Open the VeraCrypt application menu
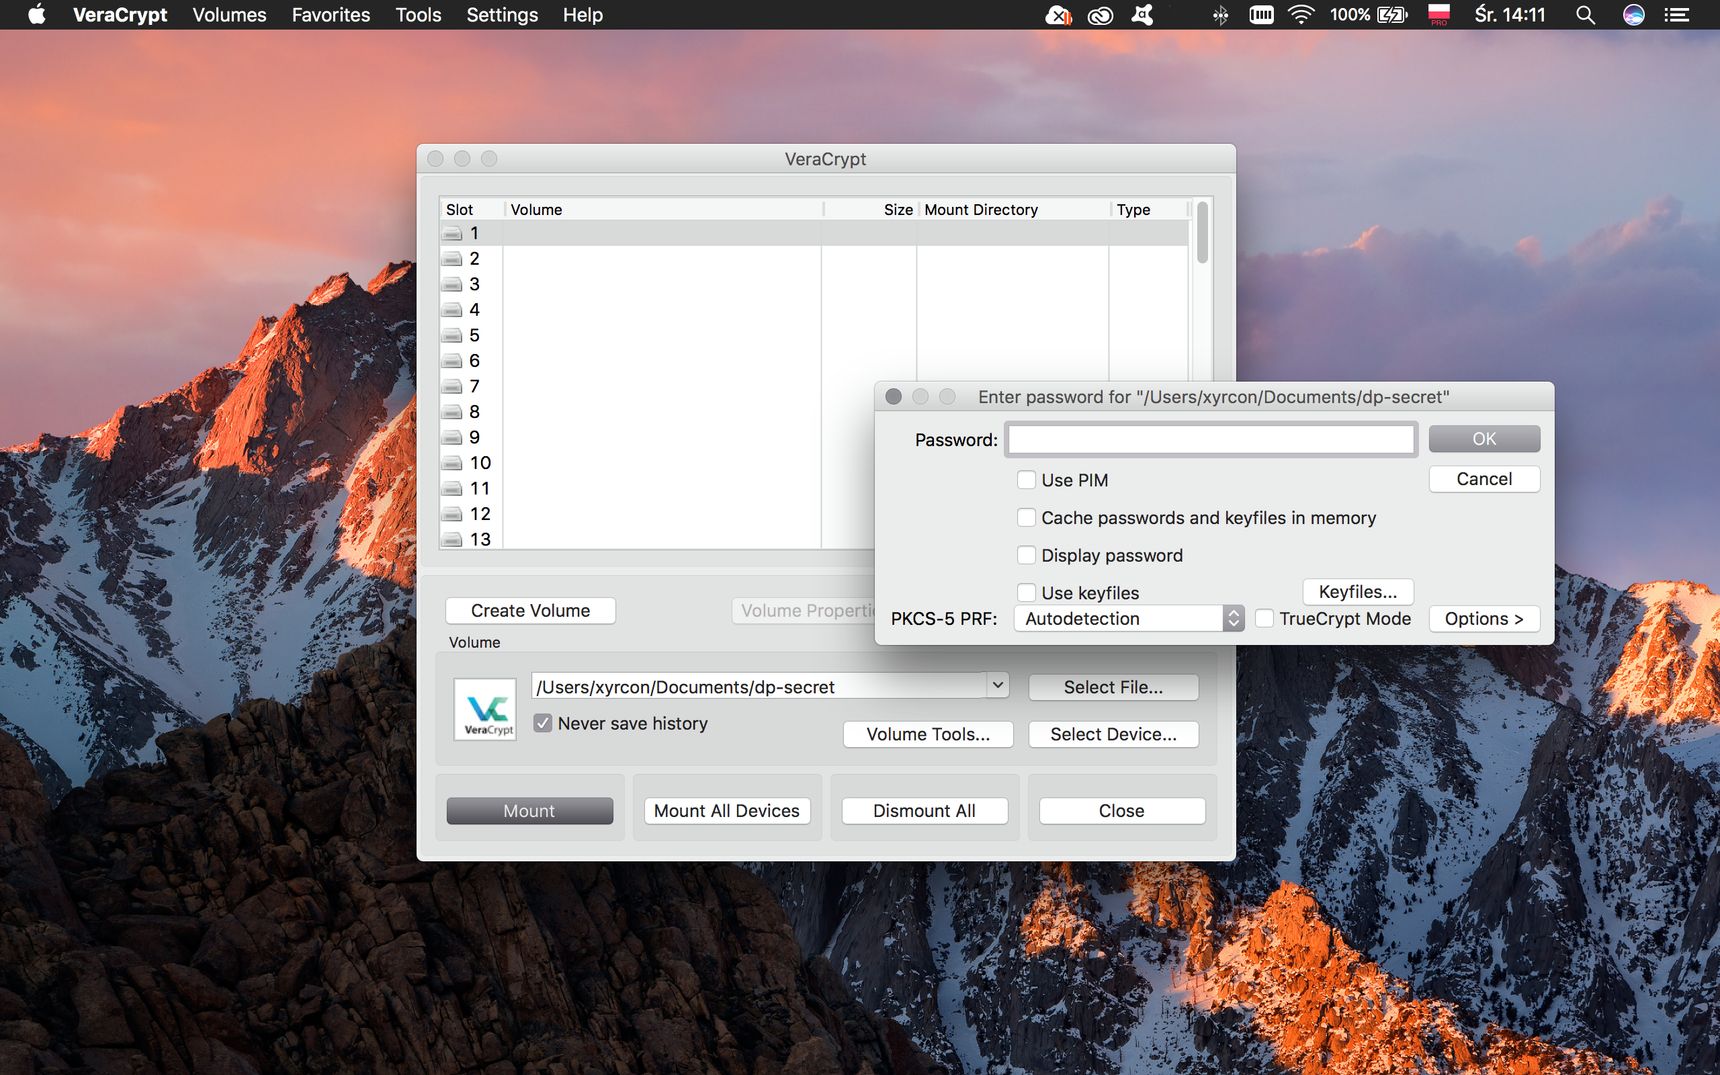Viewport: 1720px width, 1075px height. (120, 15)
